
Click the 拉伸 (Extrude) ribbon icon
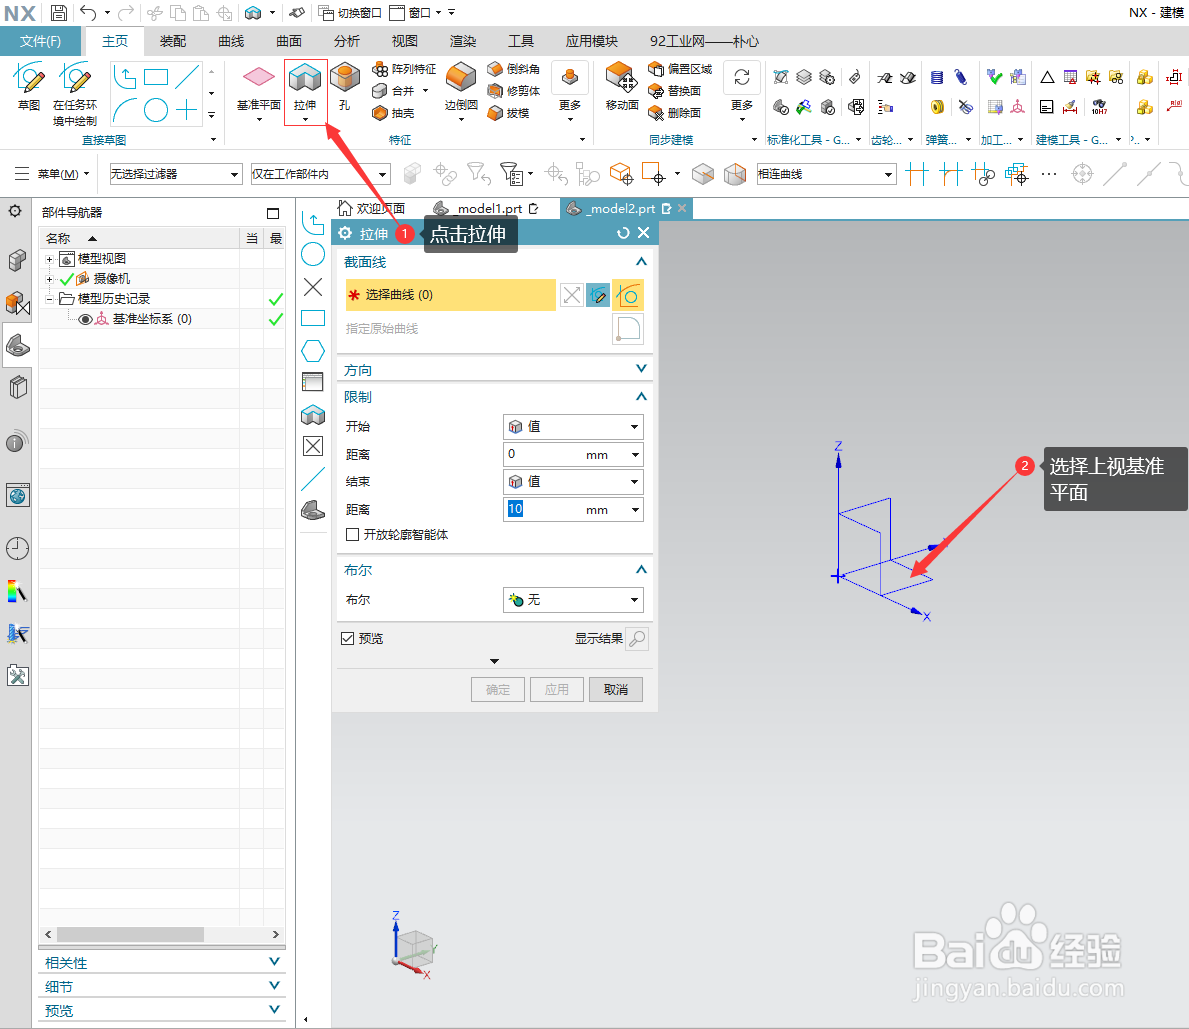click(306, 80)
